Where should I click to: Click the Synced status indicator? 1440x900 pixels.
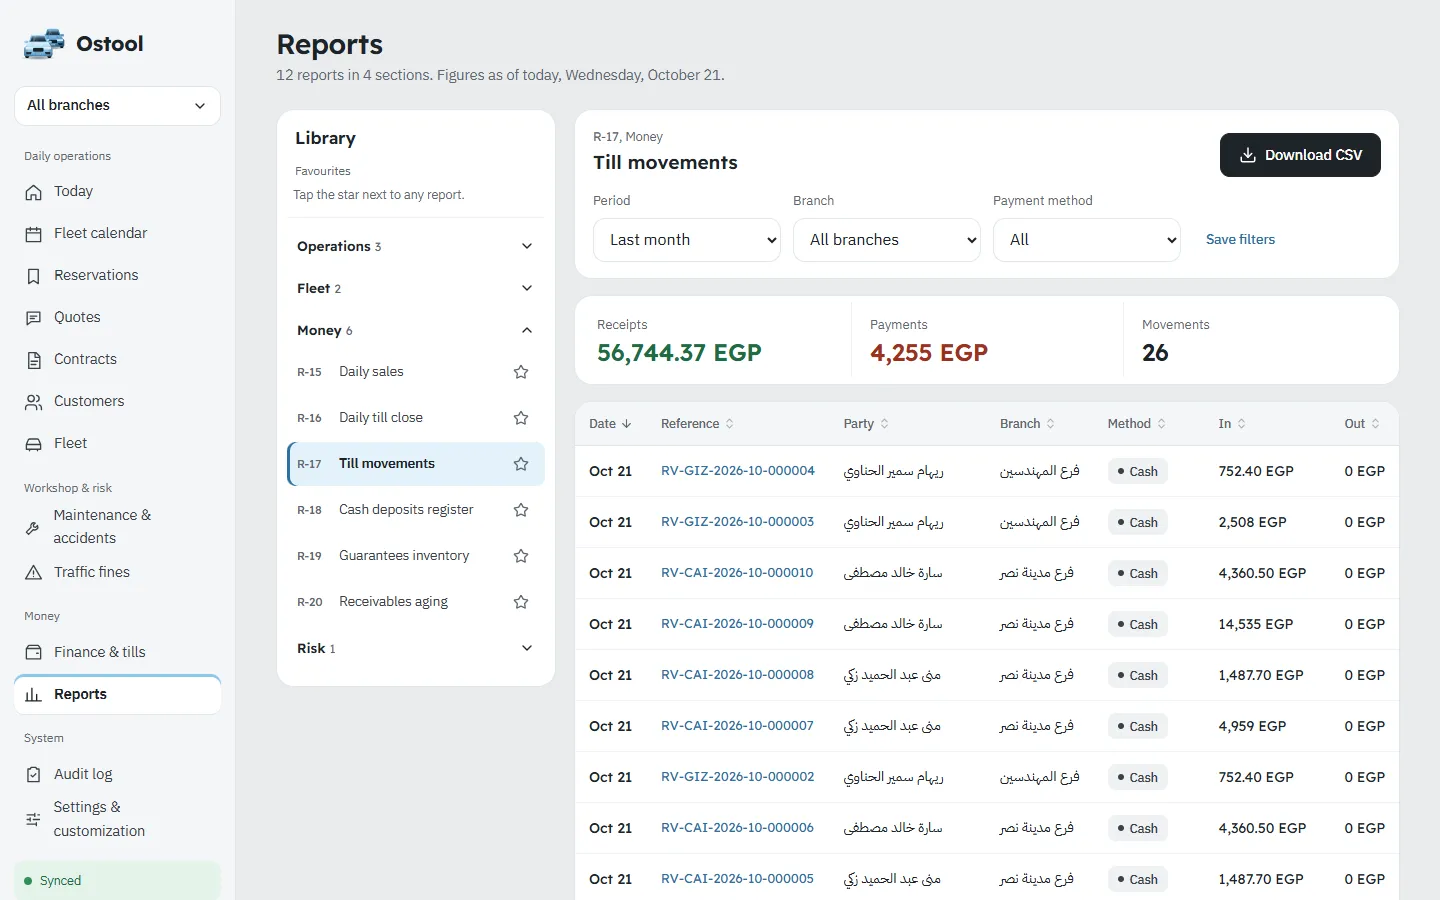tap(117, 881)
